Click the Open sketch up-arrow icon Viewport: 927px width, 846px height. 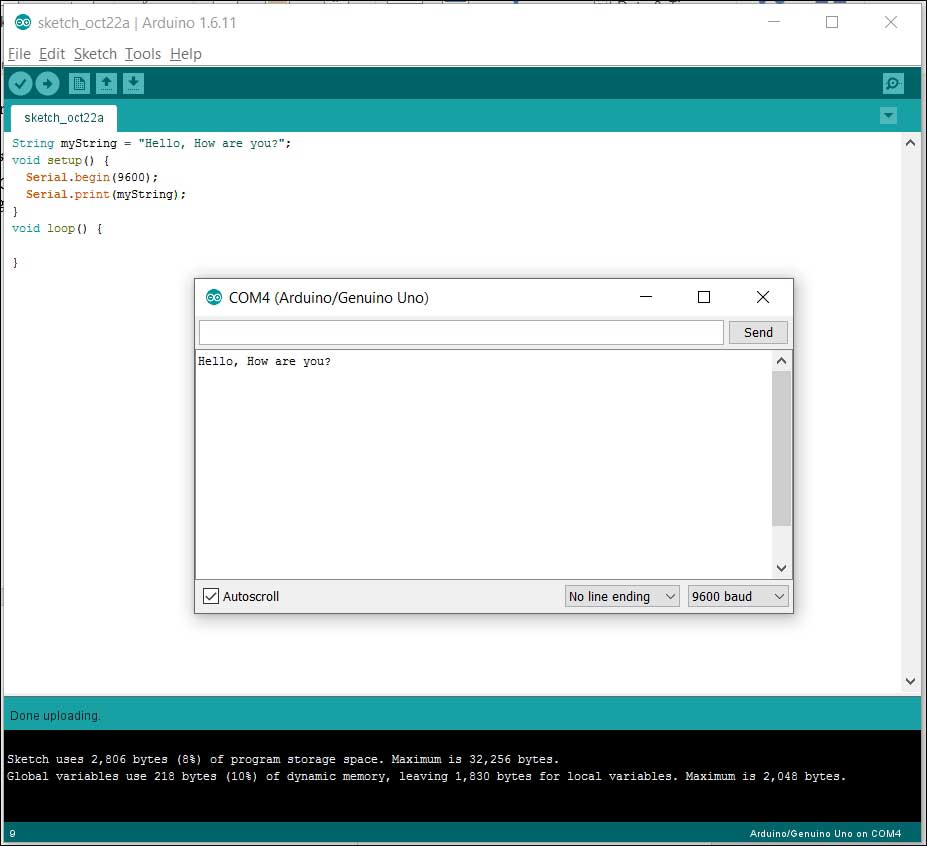(106, 84)
